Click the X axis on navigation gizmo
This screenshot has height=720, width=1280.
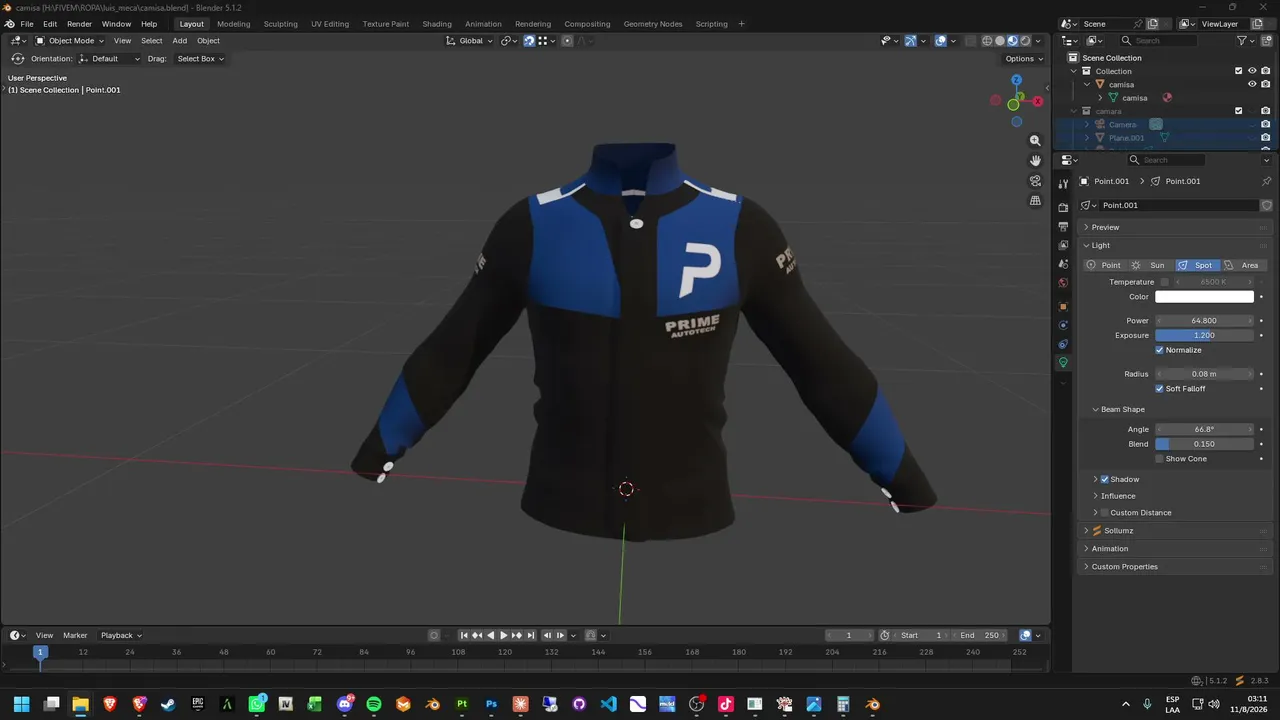pyautogui.click(x=1037, y=101)
